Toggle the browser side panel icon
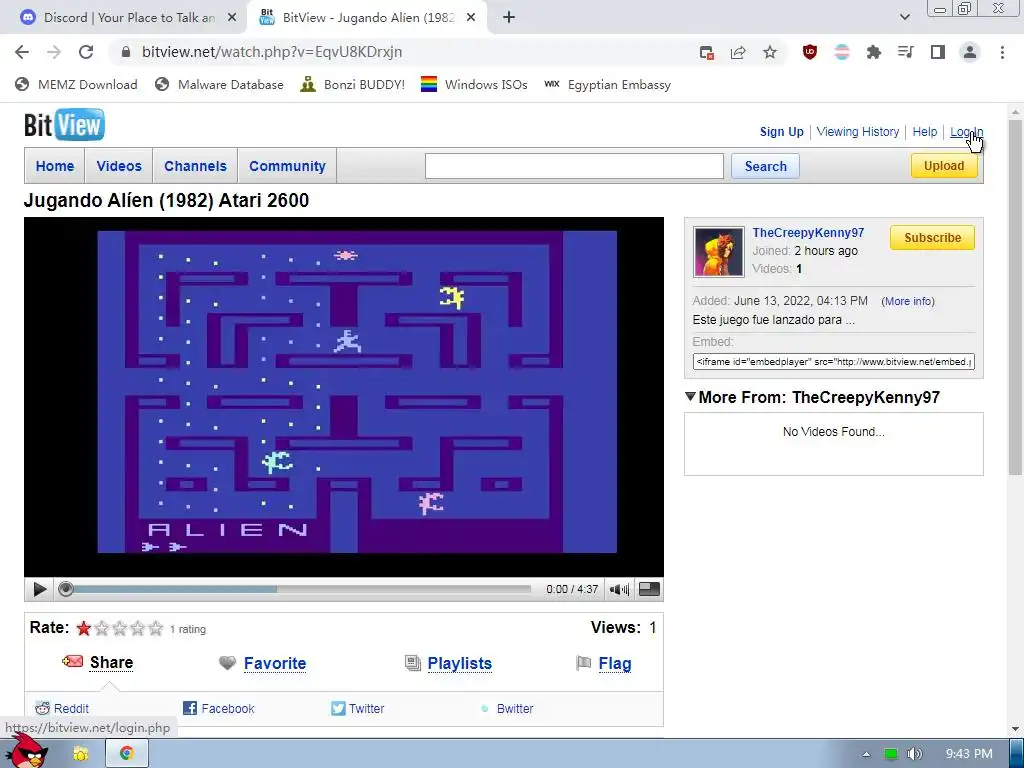This screenshot has height=768, width=1024. point(938,52)
